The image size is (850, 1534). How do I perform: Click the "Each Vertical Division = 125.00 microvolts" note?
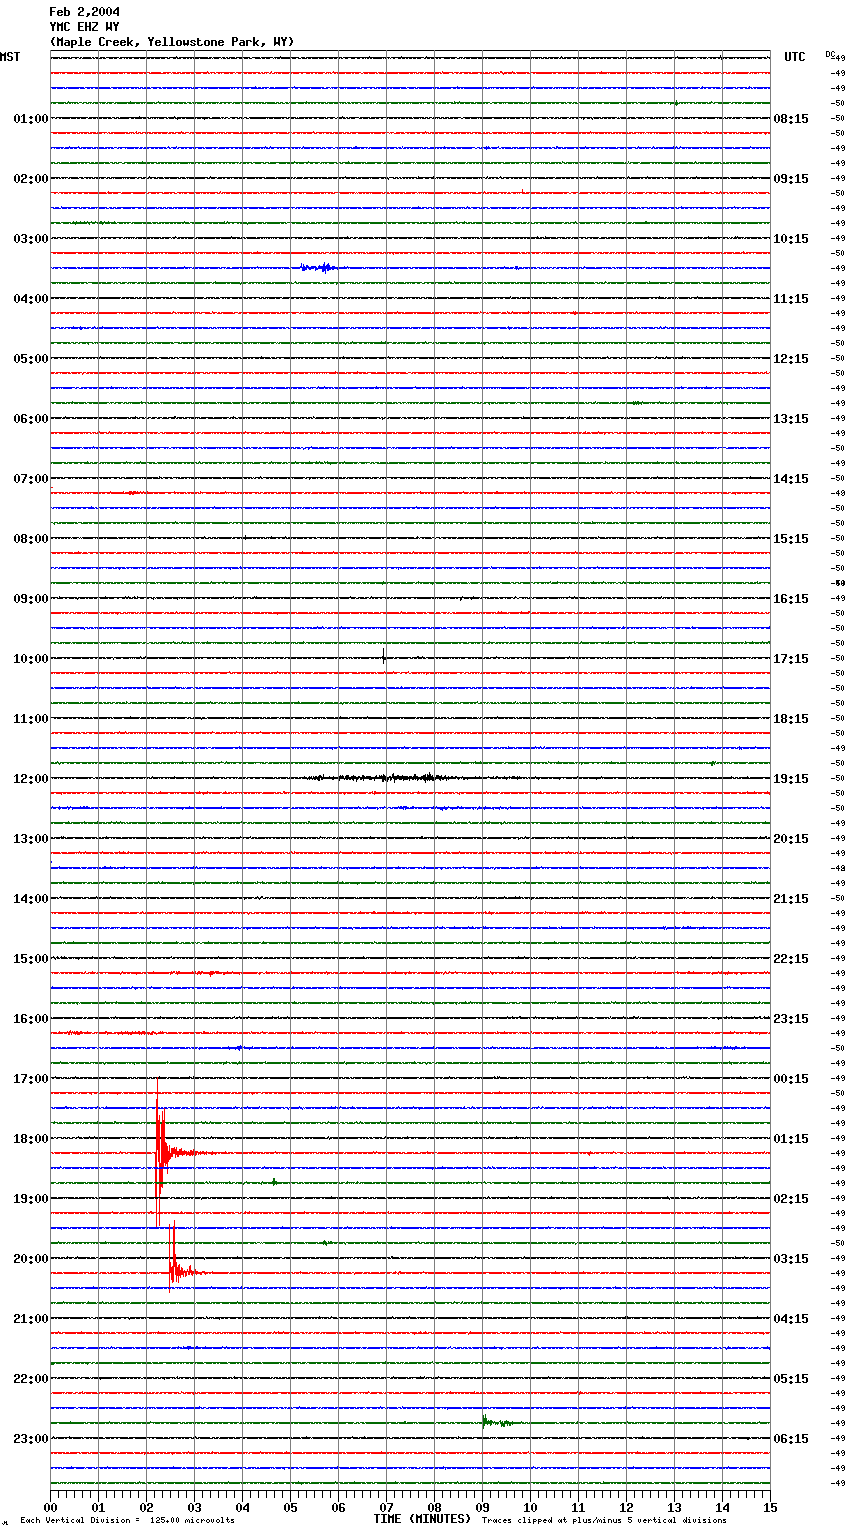coord(128,1521)
